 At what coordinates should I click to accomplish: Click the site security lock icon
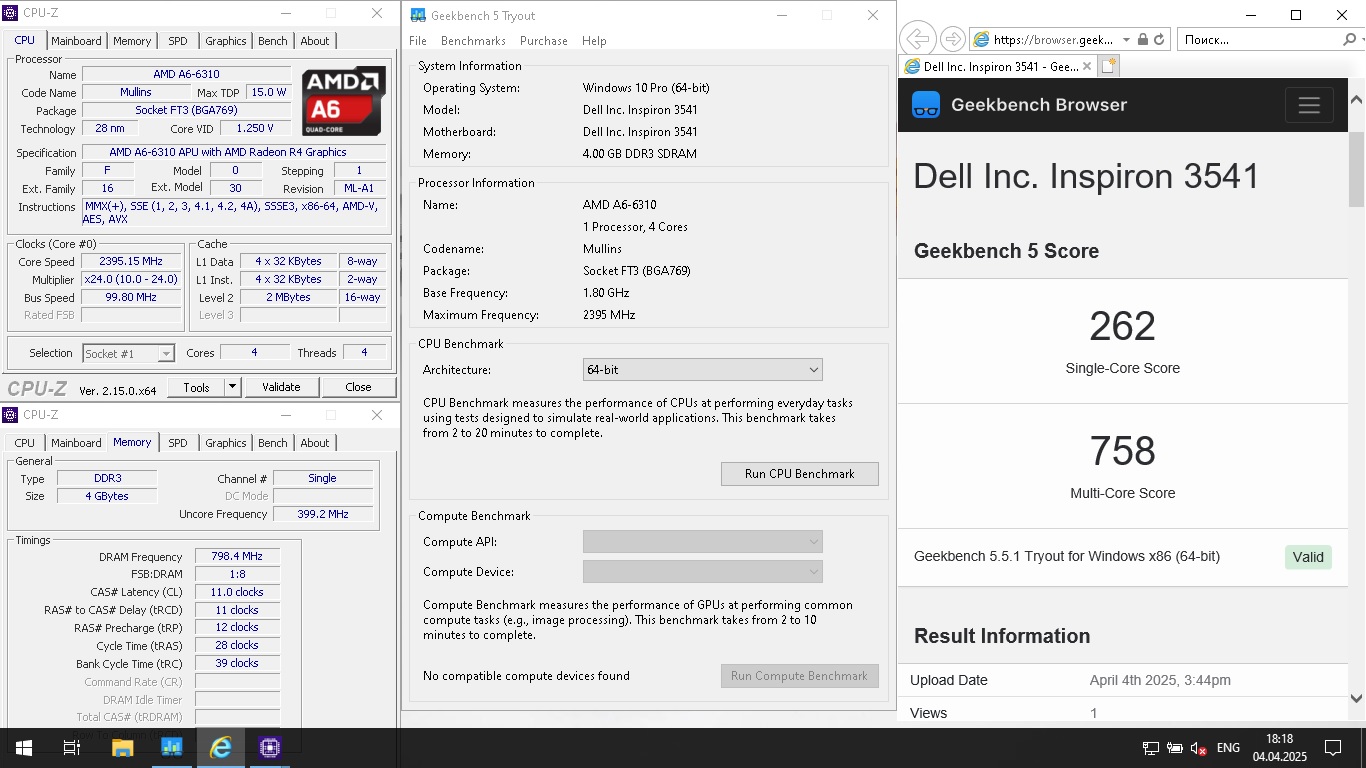[x=1143, y=40]
